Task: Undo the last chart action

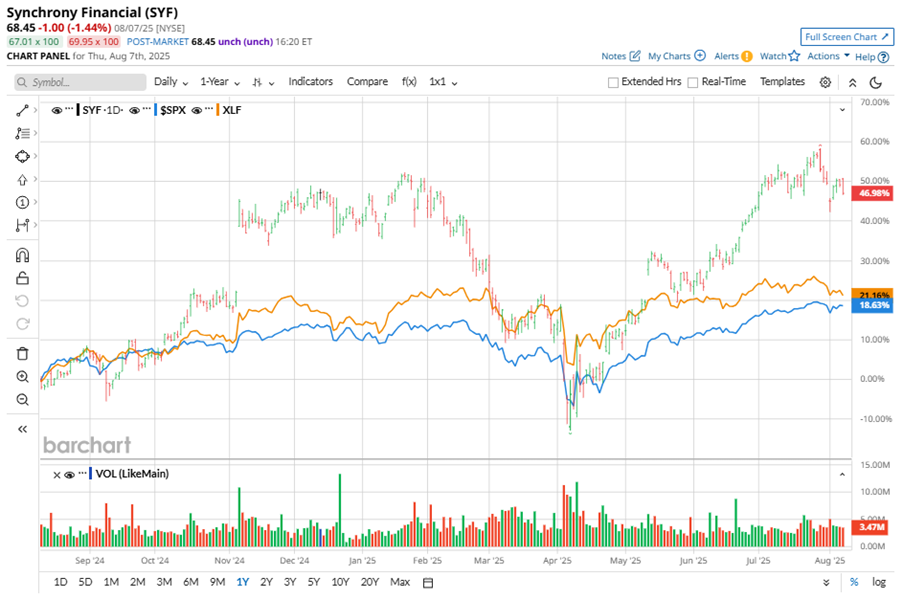Action: coord(22,301)
